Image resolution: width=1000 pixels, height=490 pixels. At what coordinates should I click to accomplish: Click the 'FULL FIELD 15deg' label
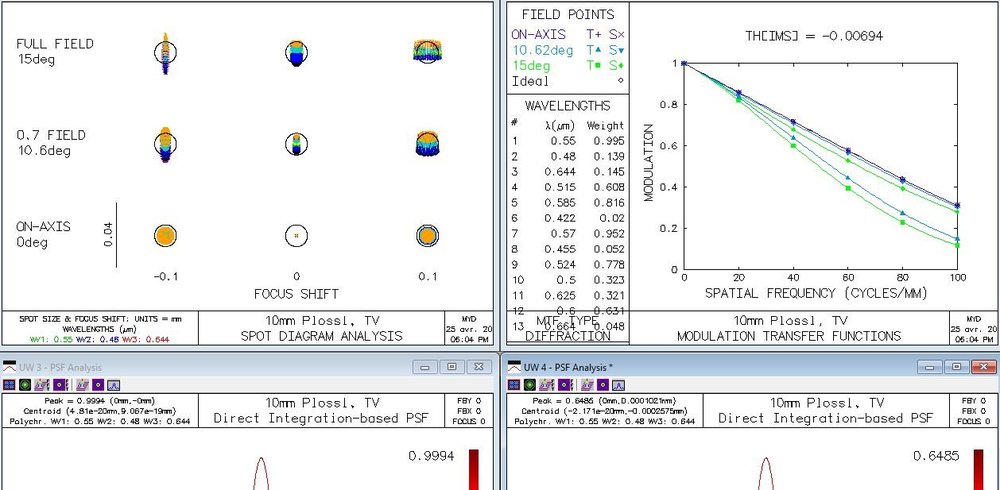pos(55,52)
